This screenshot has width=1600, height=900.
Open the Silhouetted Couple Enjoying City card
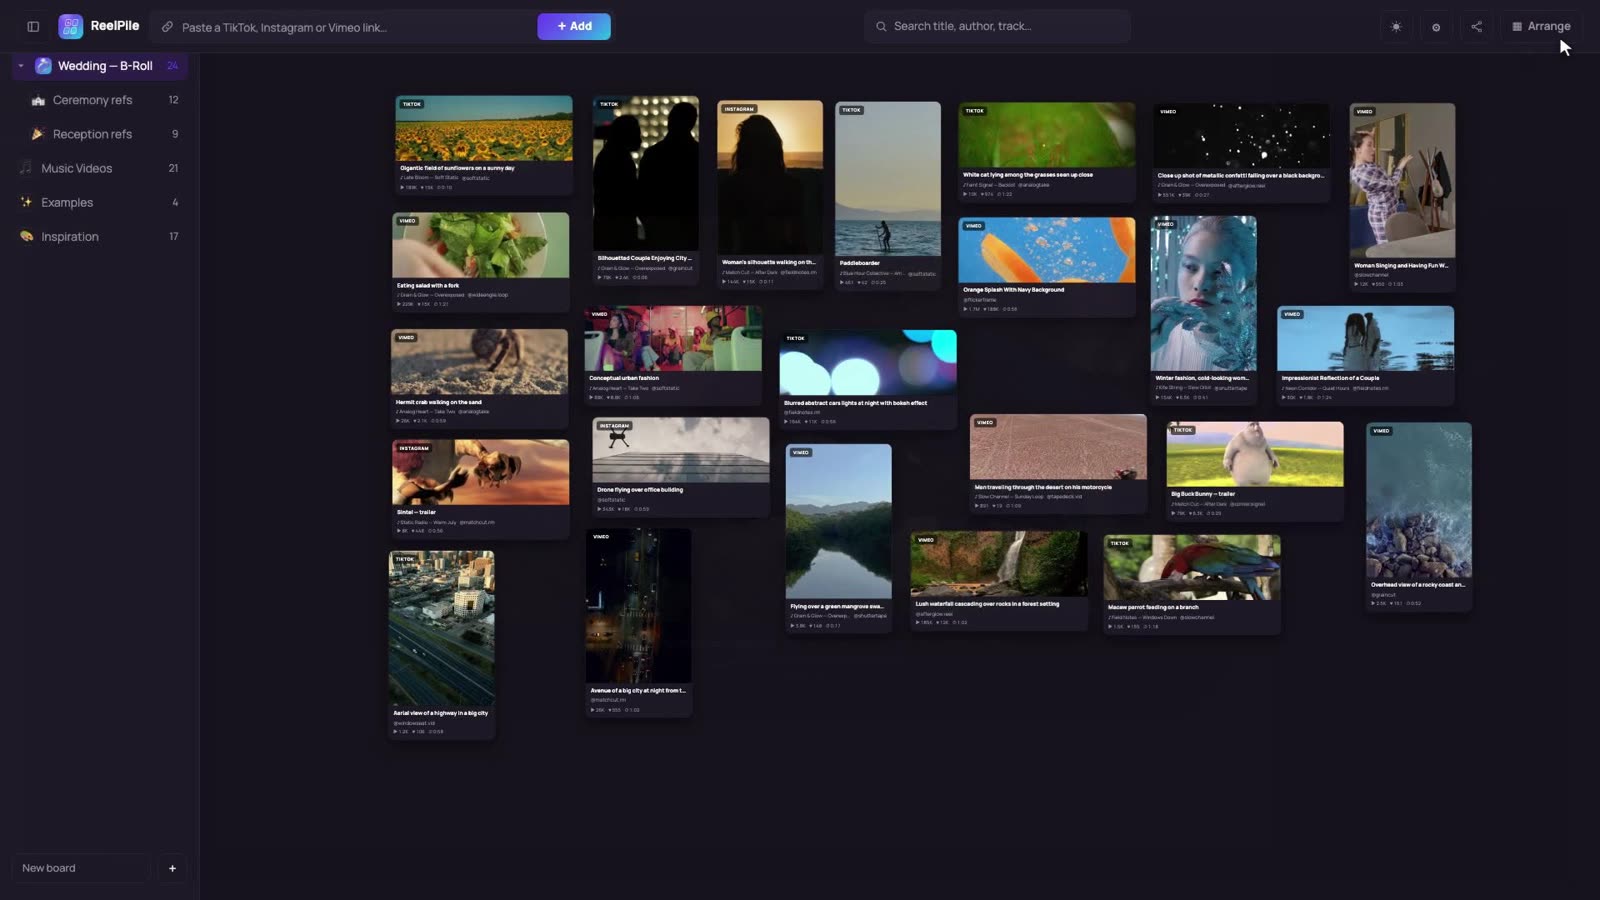(x=646, y=190)
